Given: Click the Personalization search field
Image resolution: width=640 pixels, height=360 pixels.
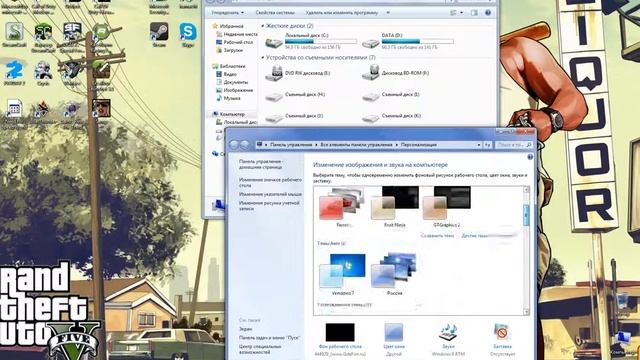Looking at the screenshot, I should (x=514, y=145).
